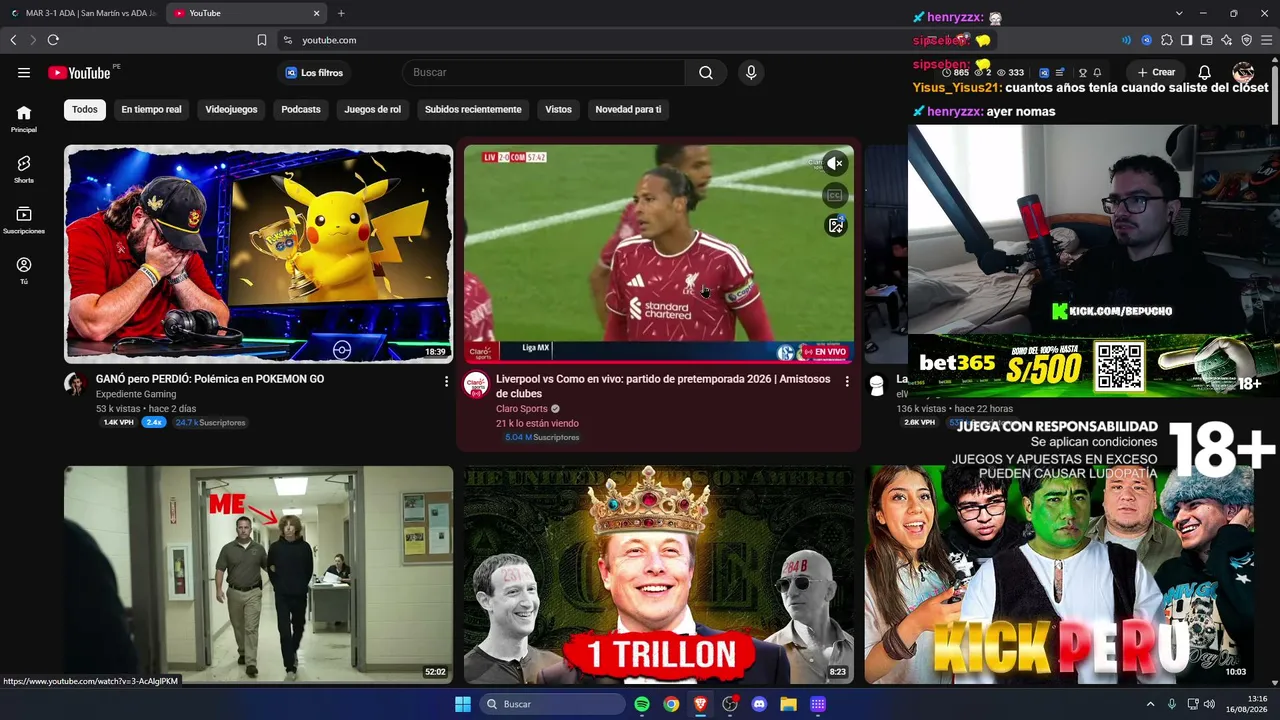Open the Brave wallet icon

pos(1206,40)
